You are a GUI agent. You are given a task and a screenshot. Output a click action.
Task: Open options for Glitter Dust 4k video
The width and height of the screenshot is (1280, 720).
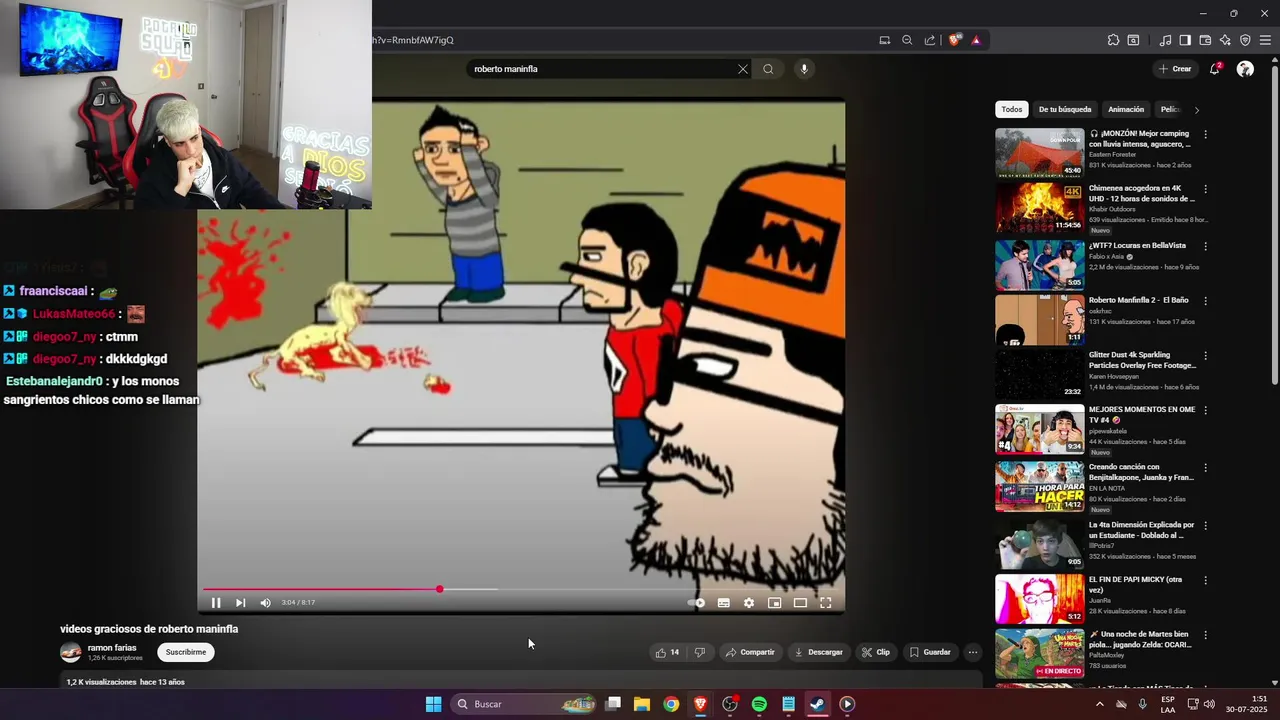pyautogui.click(x=1205, y=355)
